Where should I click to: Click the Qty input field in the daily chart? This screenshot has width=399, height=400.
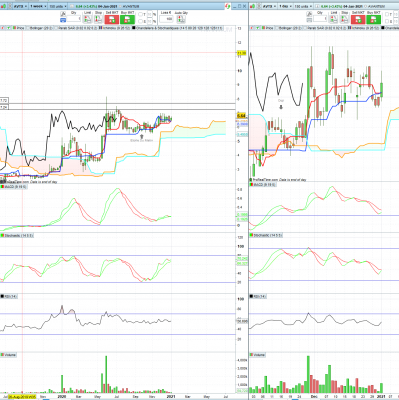click(320, 19)
